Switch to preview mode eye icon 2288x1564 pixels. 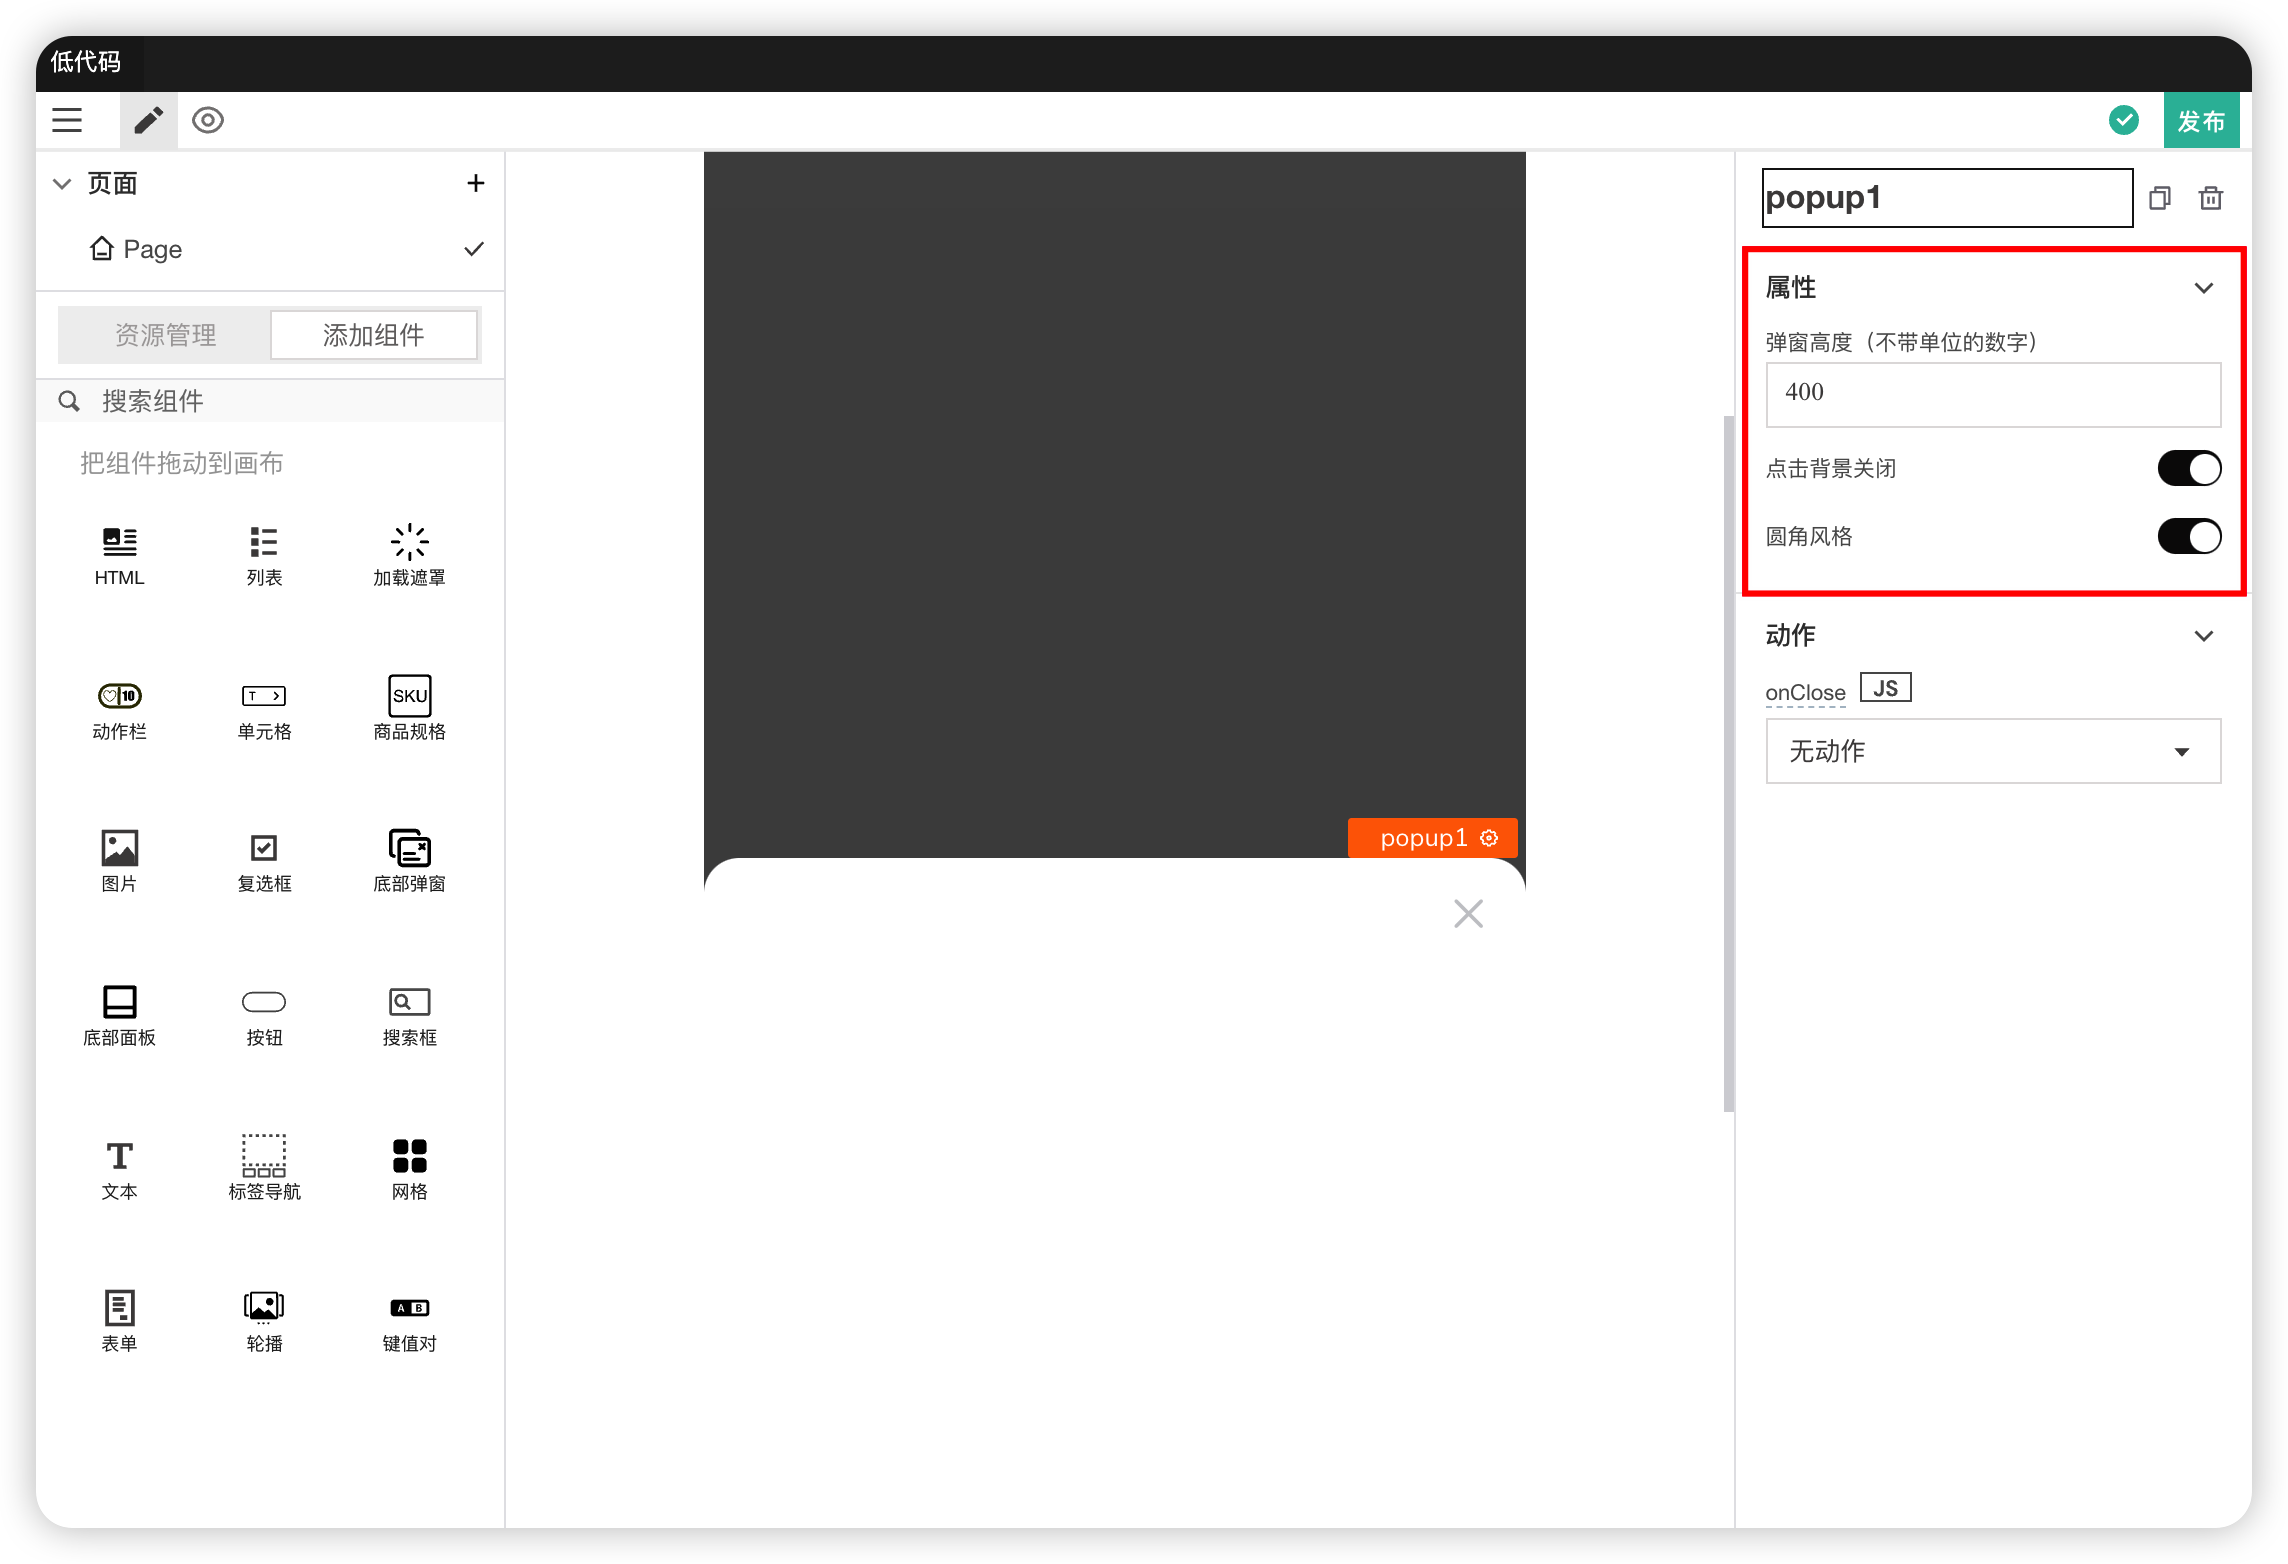[x=207, y=120]
